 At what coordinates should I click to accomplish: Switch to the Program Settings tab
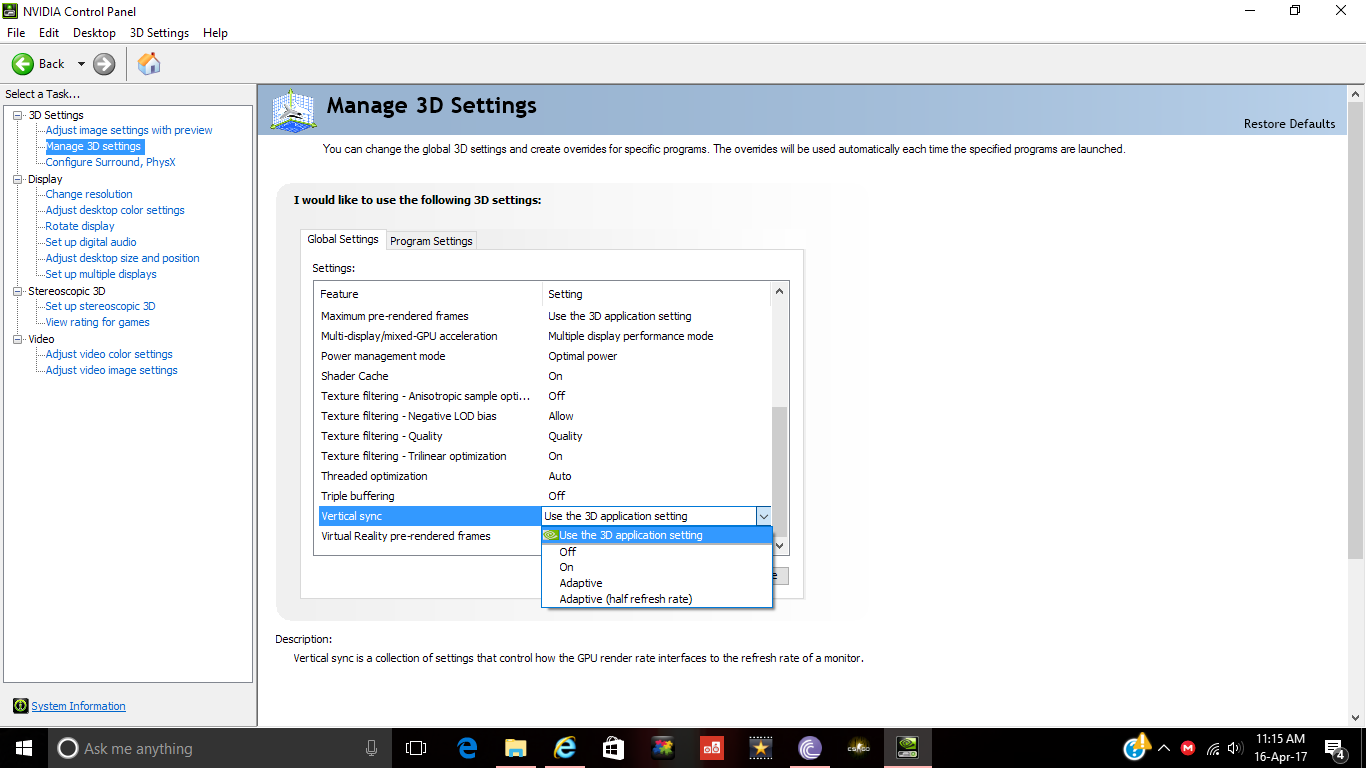(x=431, y=241)
